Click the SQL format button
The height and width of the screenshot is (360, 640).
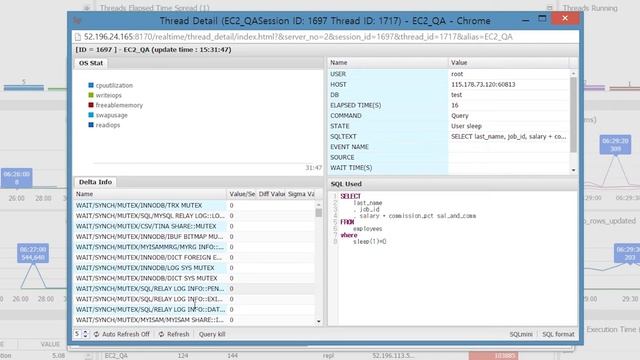[558, 334]
